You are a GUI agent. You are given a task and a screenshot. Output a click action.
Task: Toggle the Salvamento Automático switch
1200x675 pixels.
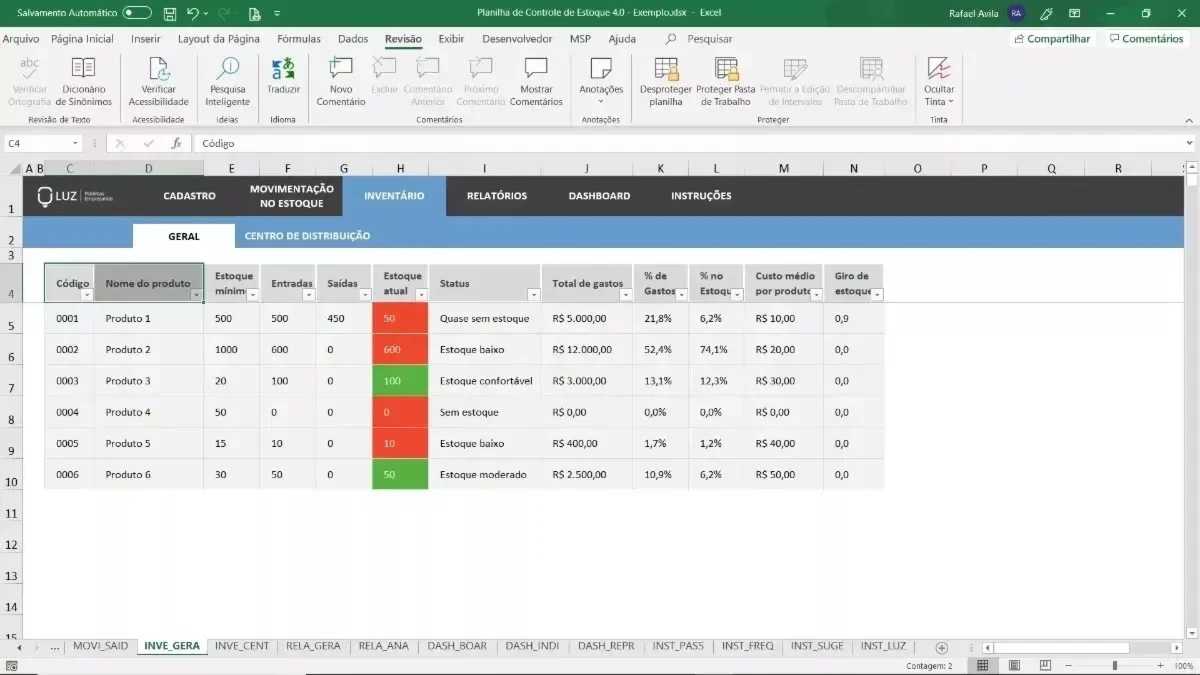click(x=137, y=13)
